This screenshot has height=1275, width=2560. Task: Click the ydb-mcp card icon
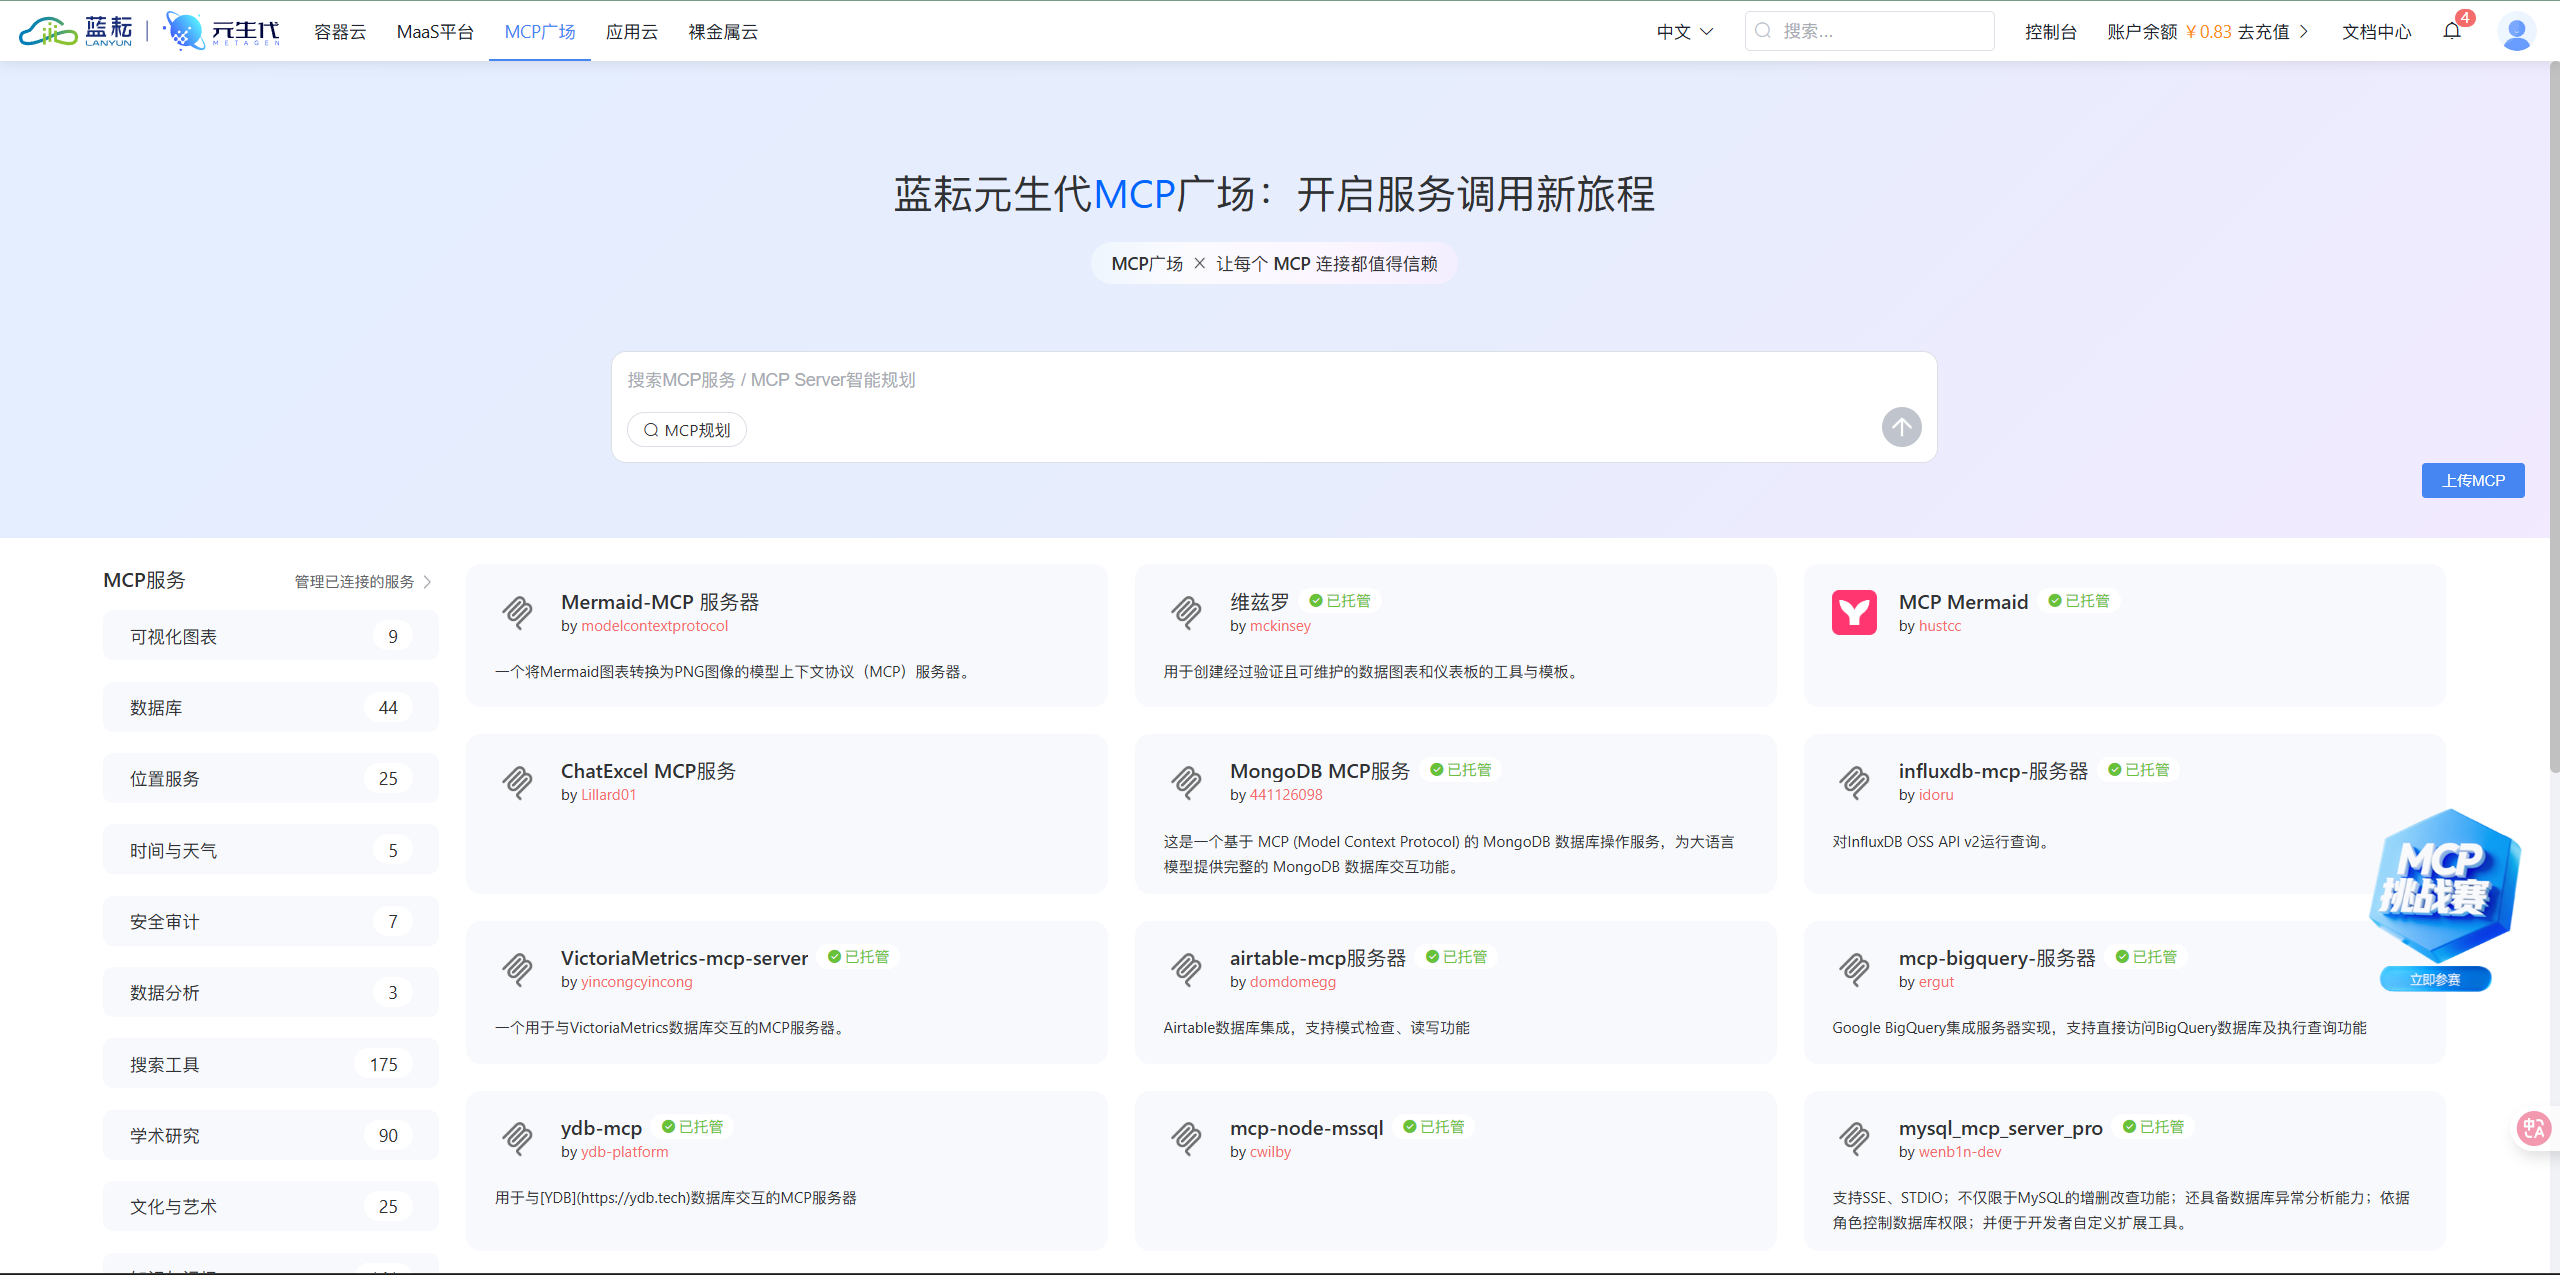coord(517,1138)
